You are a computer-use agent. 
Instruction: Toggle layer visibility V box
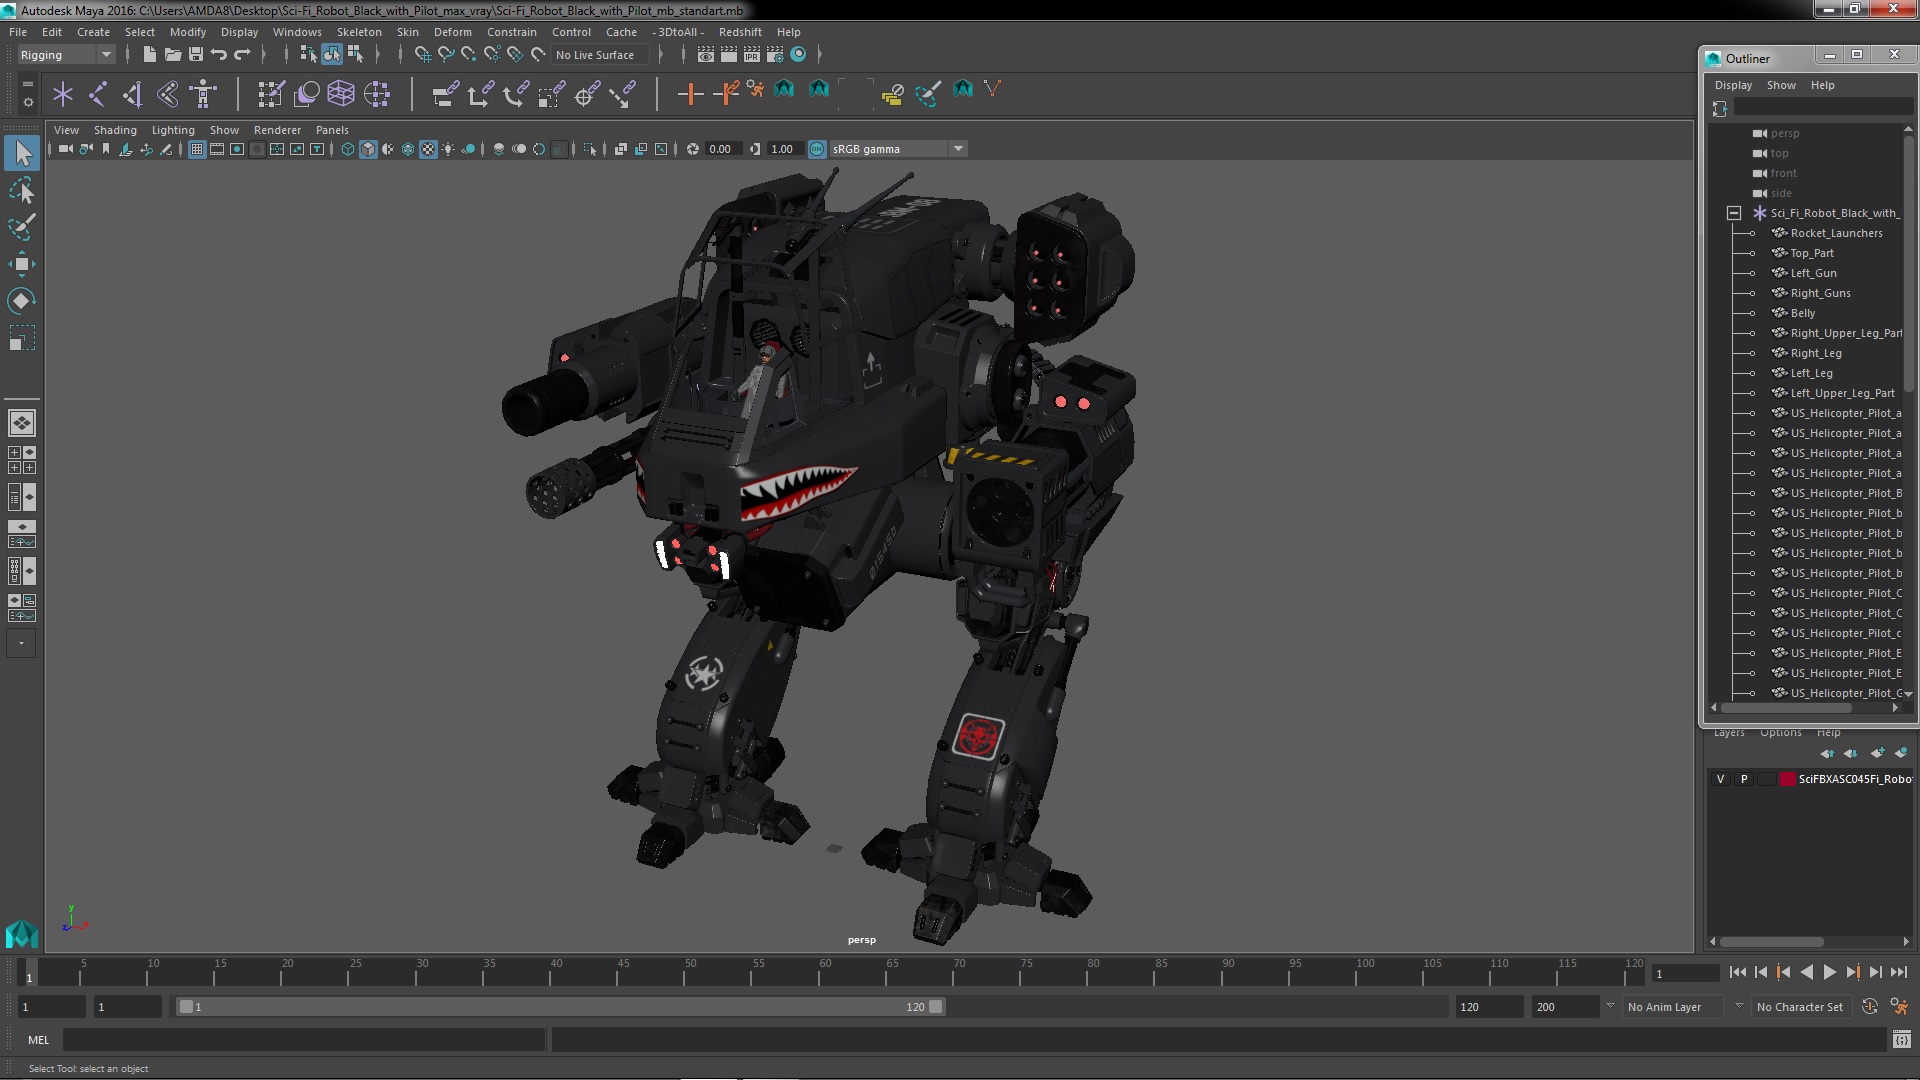coord(1720,779)
